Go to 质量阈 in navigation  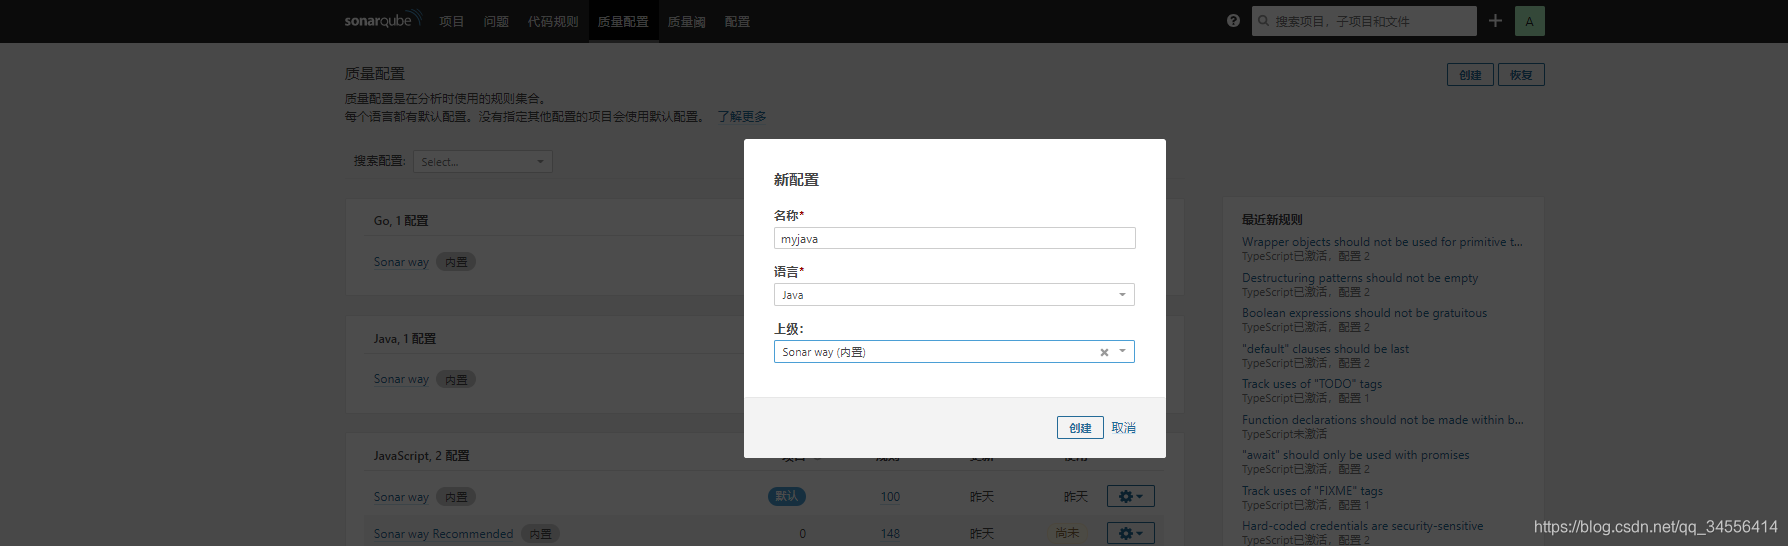(x=686, y=21)
